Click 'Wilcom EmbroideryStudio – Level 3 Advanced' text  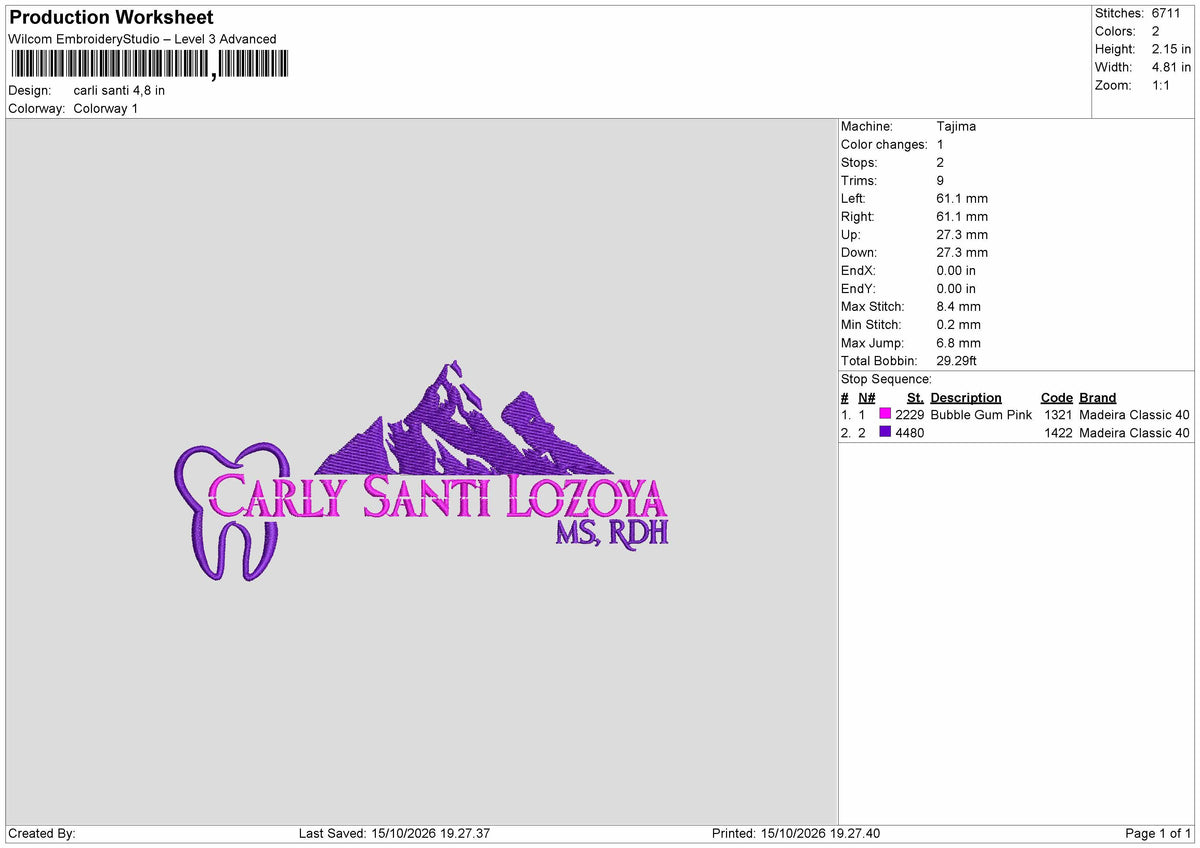pos(142,39)
